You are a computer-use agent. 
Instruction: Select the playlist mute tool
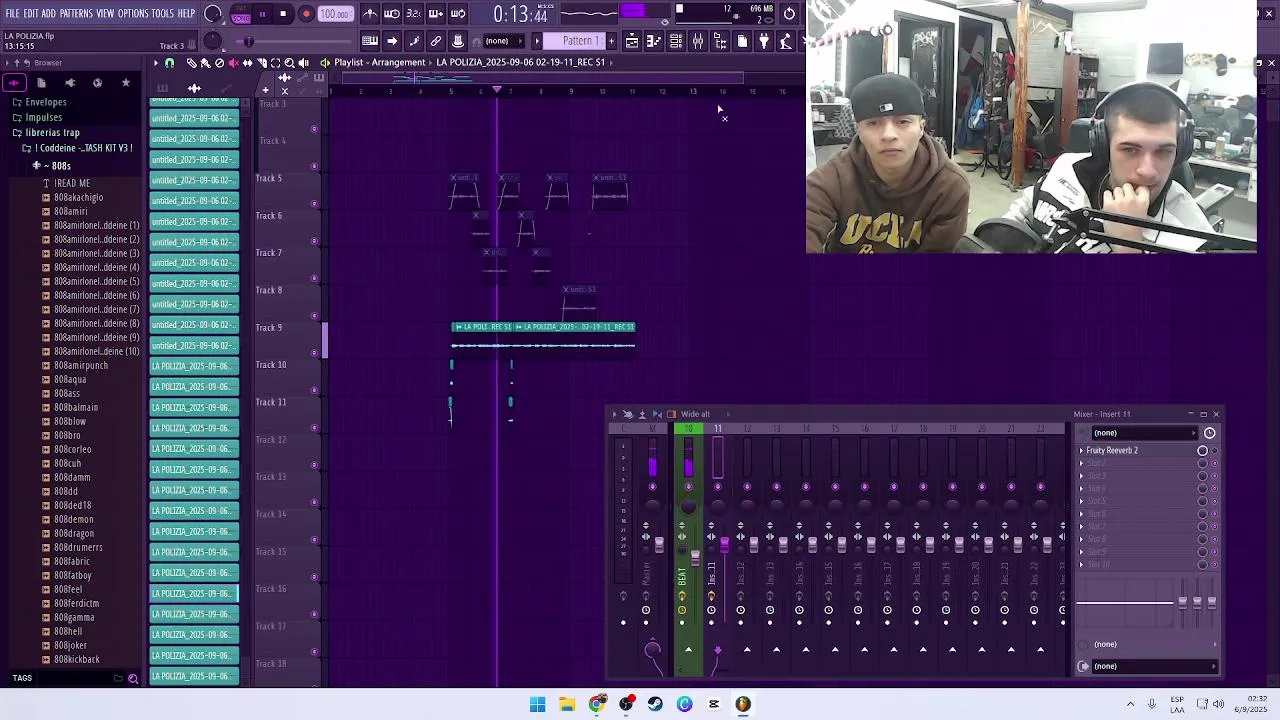tap(233, 63)
